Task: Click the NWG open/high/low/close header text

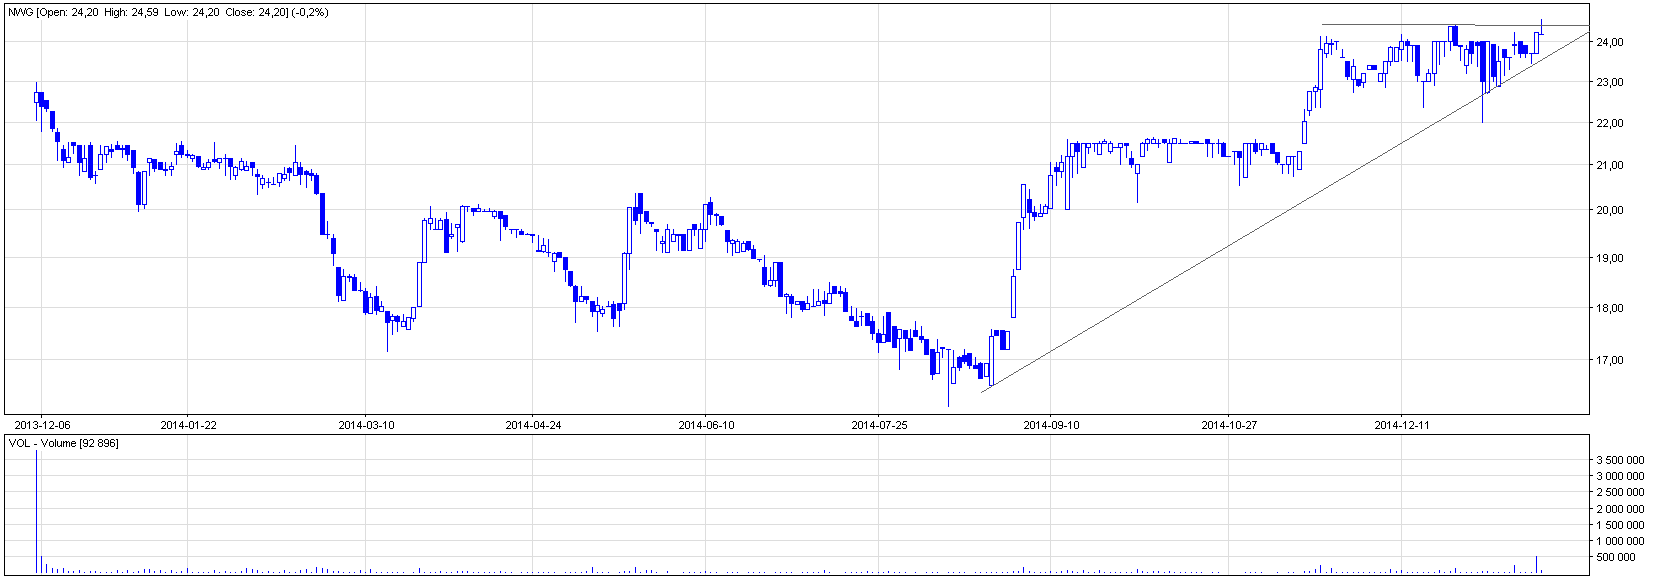Action: point(168,12)
